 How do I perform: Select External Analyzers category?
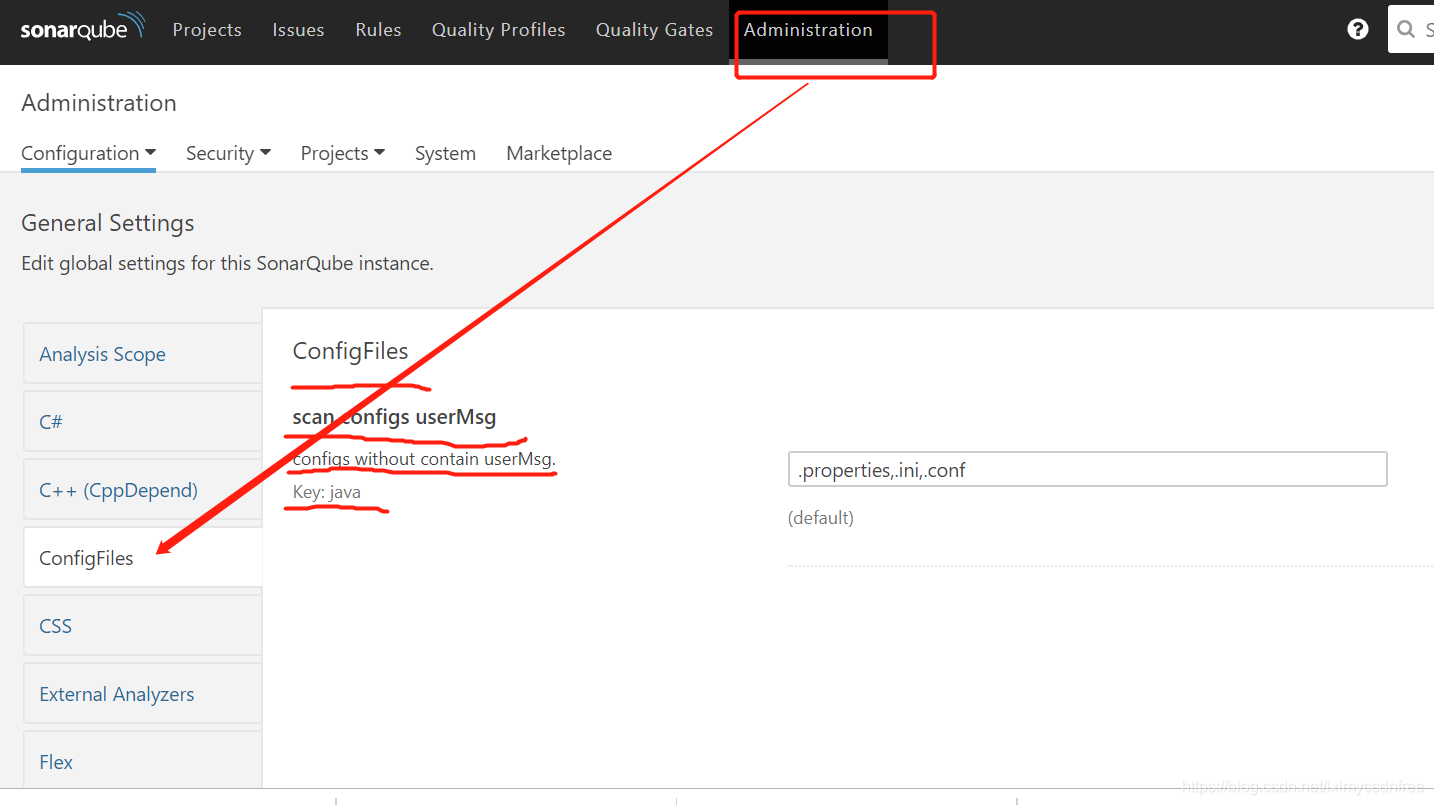(143, 694)
